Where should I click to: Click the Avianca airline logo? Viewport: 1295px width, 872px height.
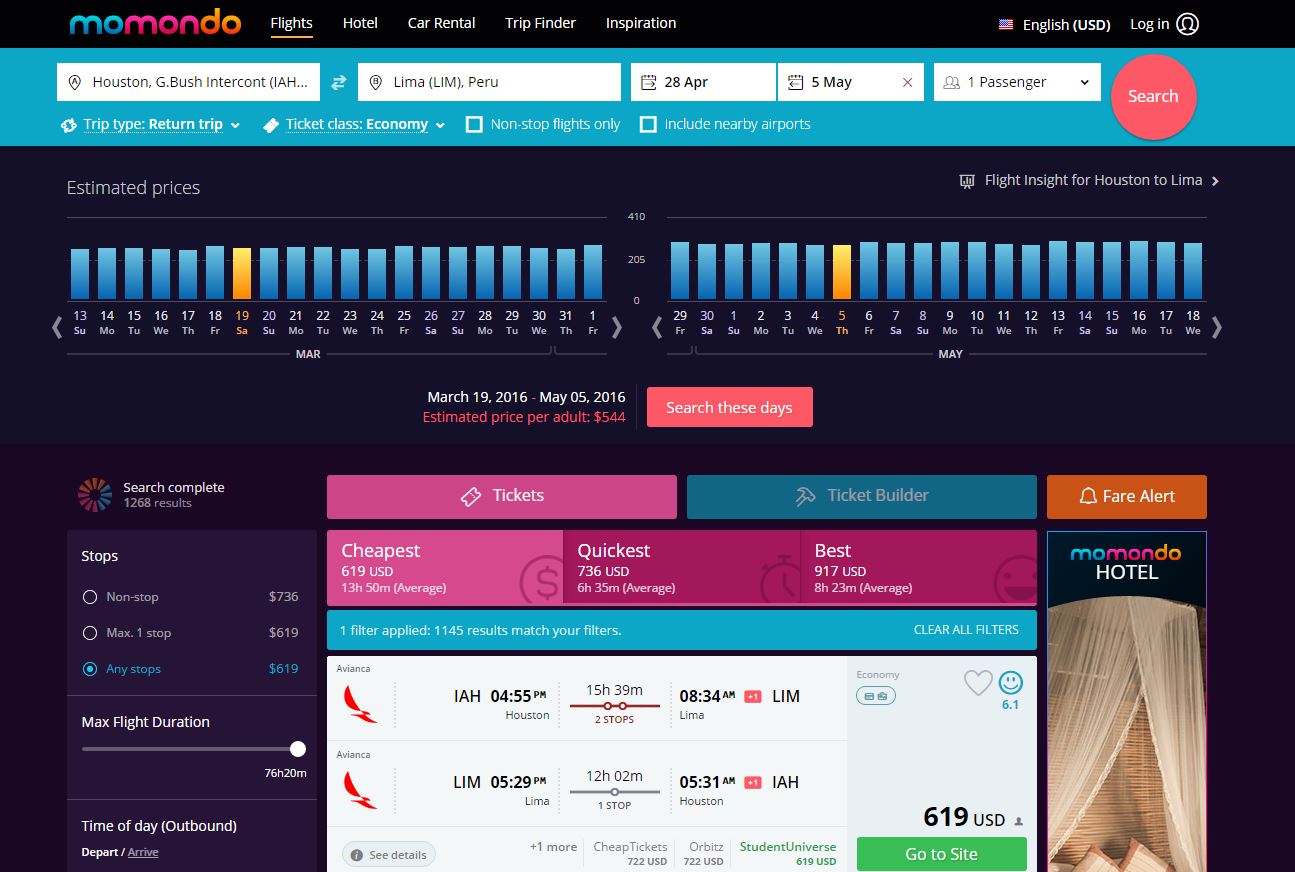[x=357, y=702]
